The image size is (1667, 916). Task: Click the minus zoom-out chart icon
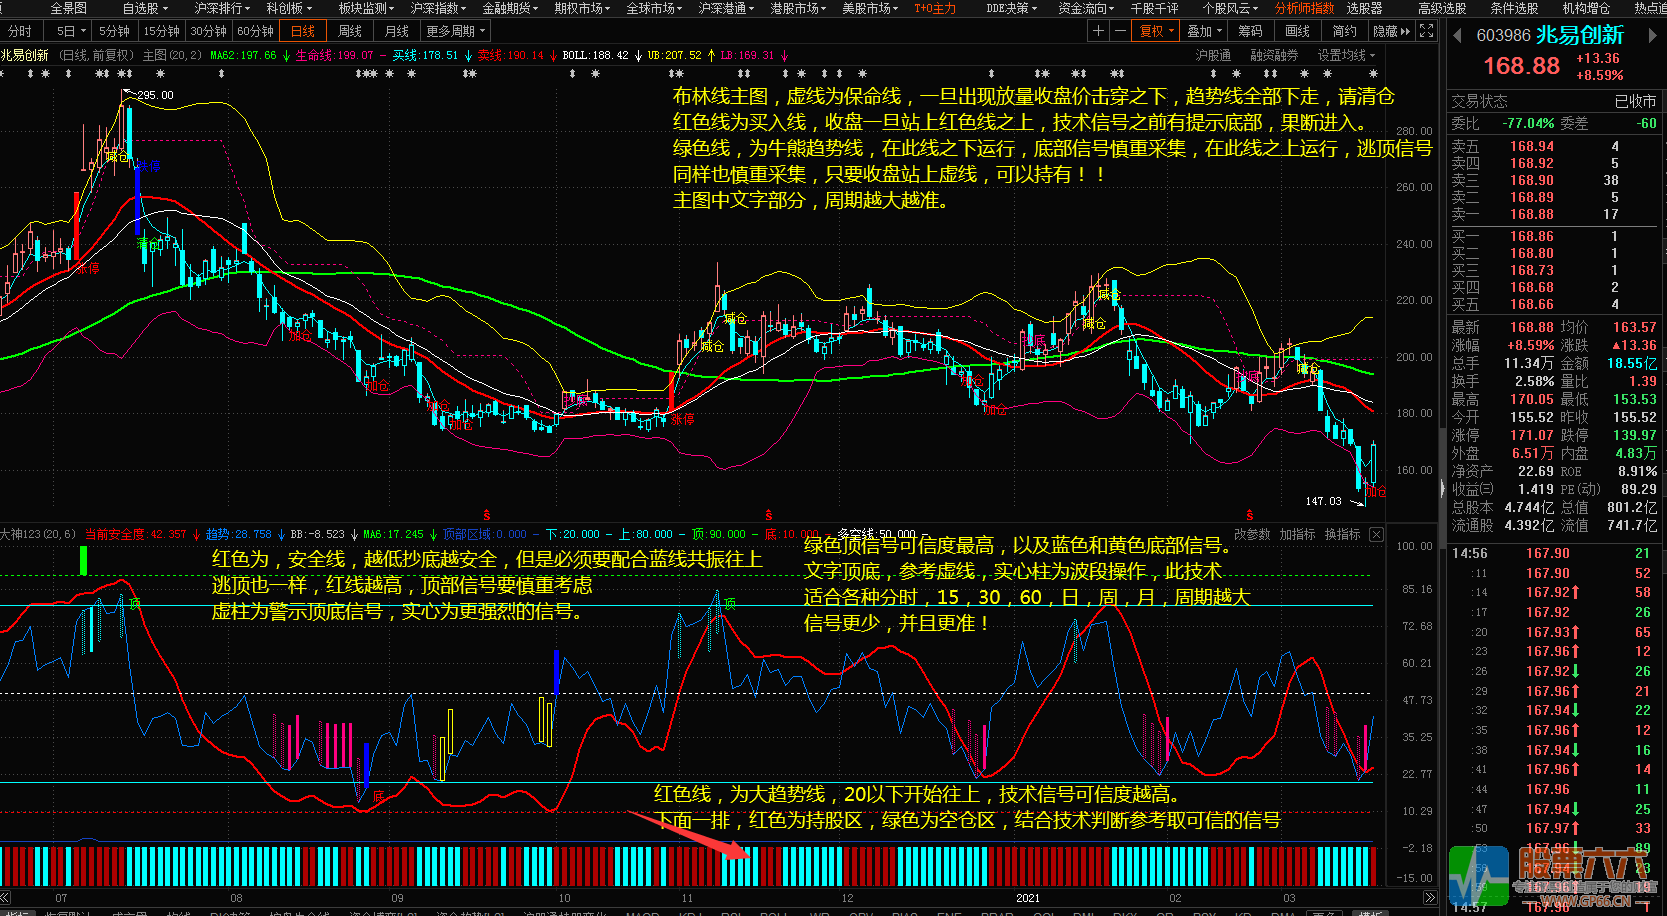1120,31
